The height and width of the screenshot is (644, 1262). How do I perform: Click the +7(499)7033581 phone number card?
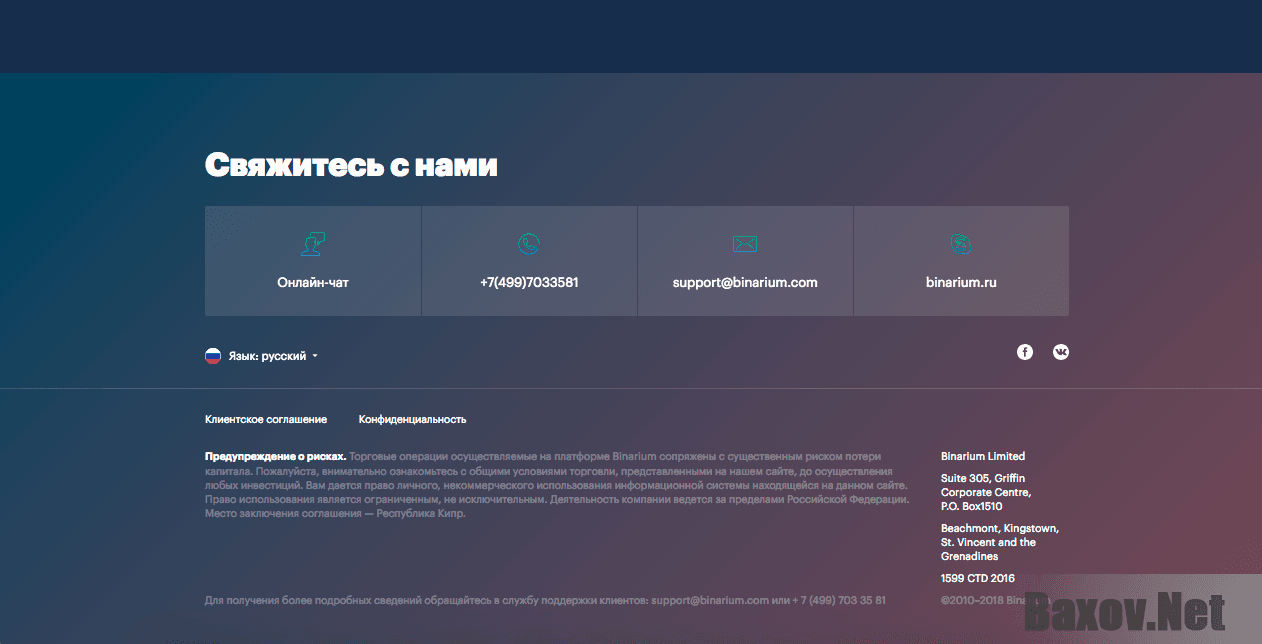[529, 283]
